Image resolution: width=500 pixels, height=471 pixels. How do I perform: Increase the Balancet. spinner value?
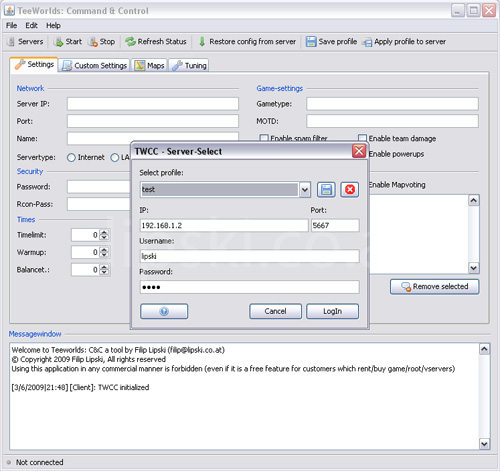105,267
